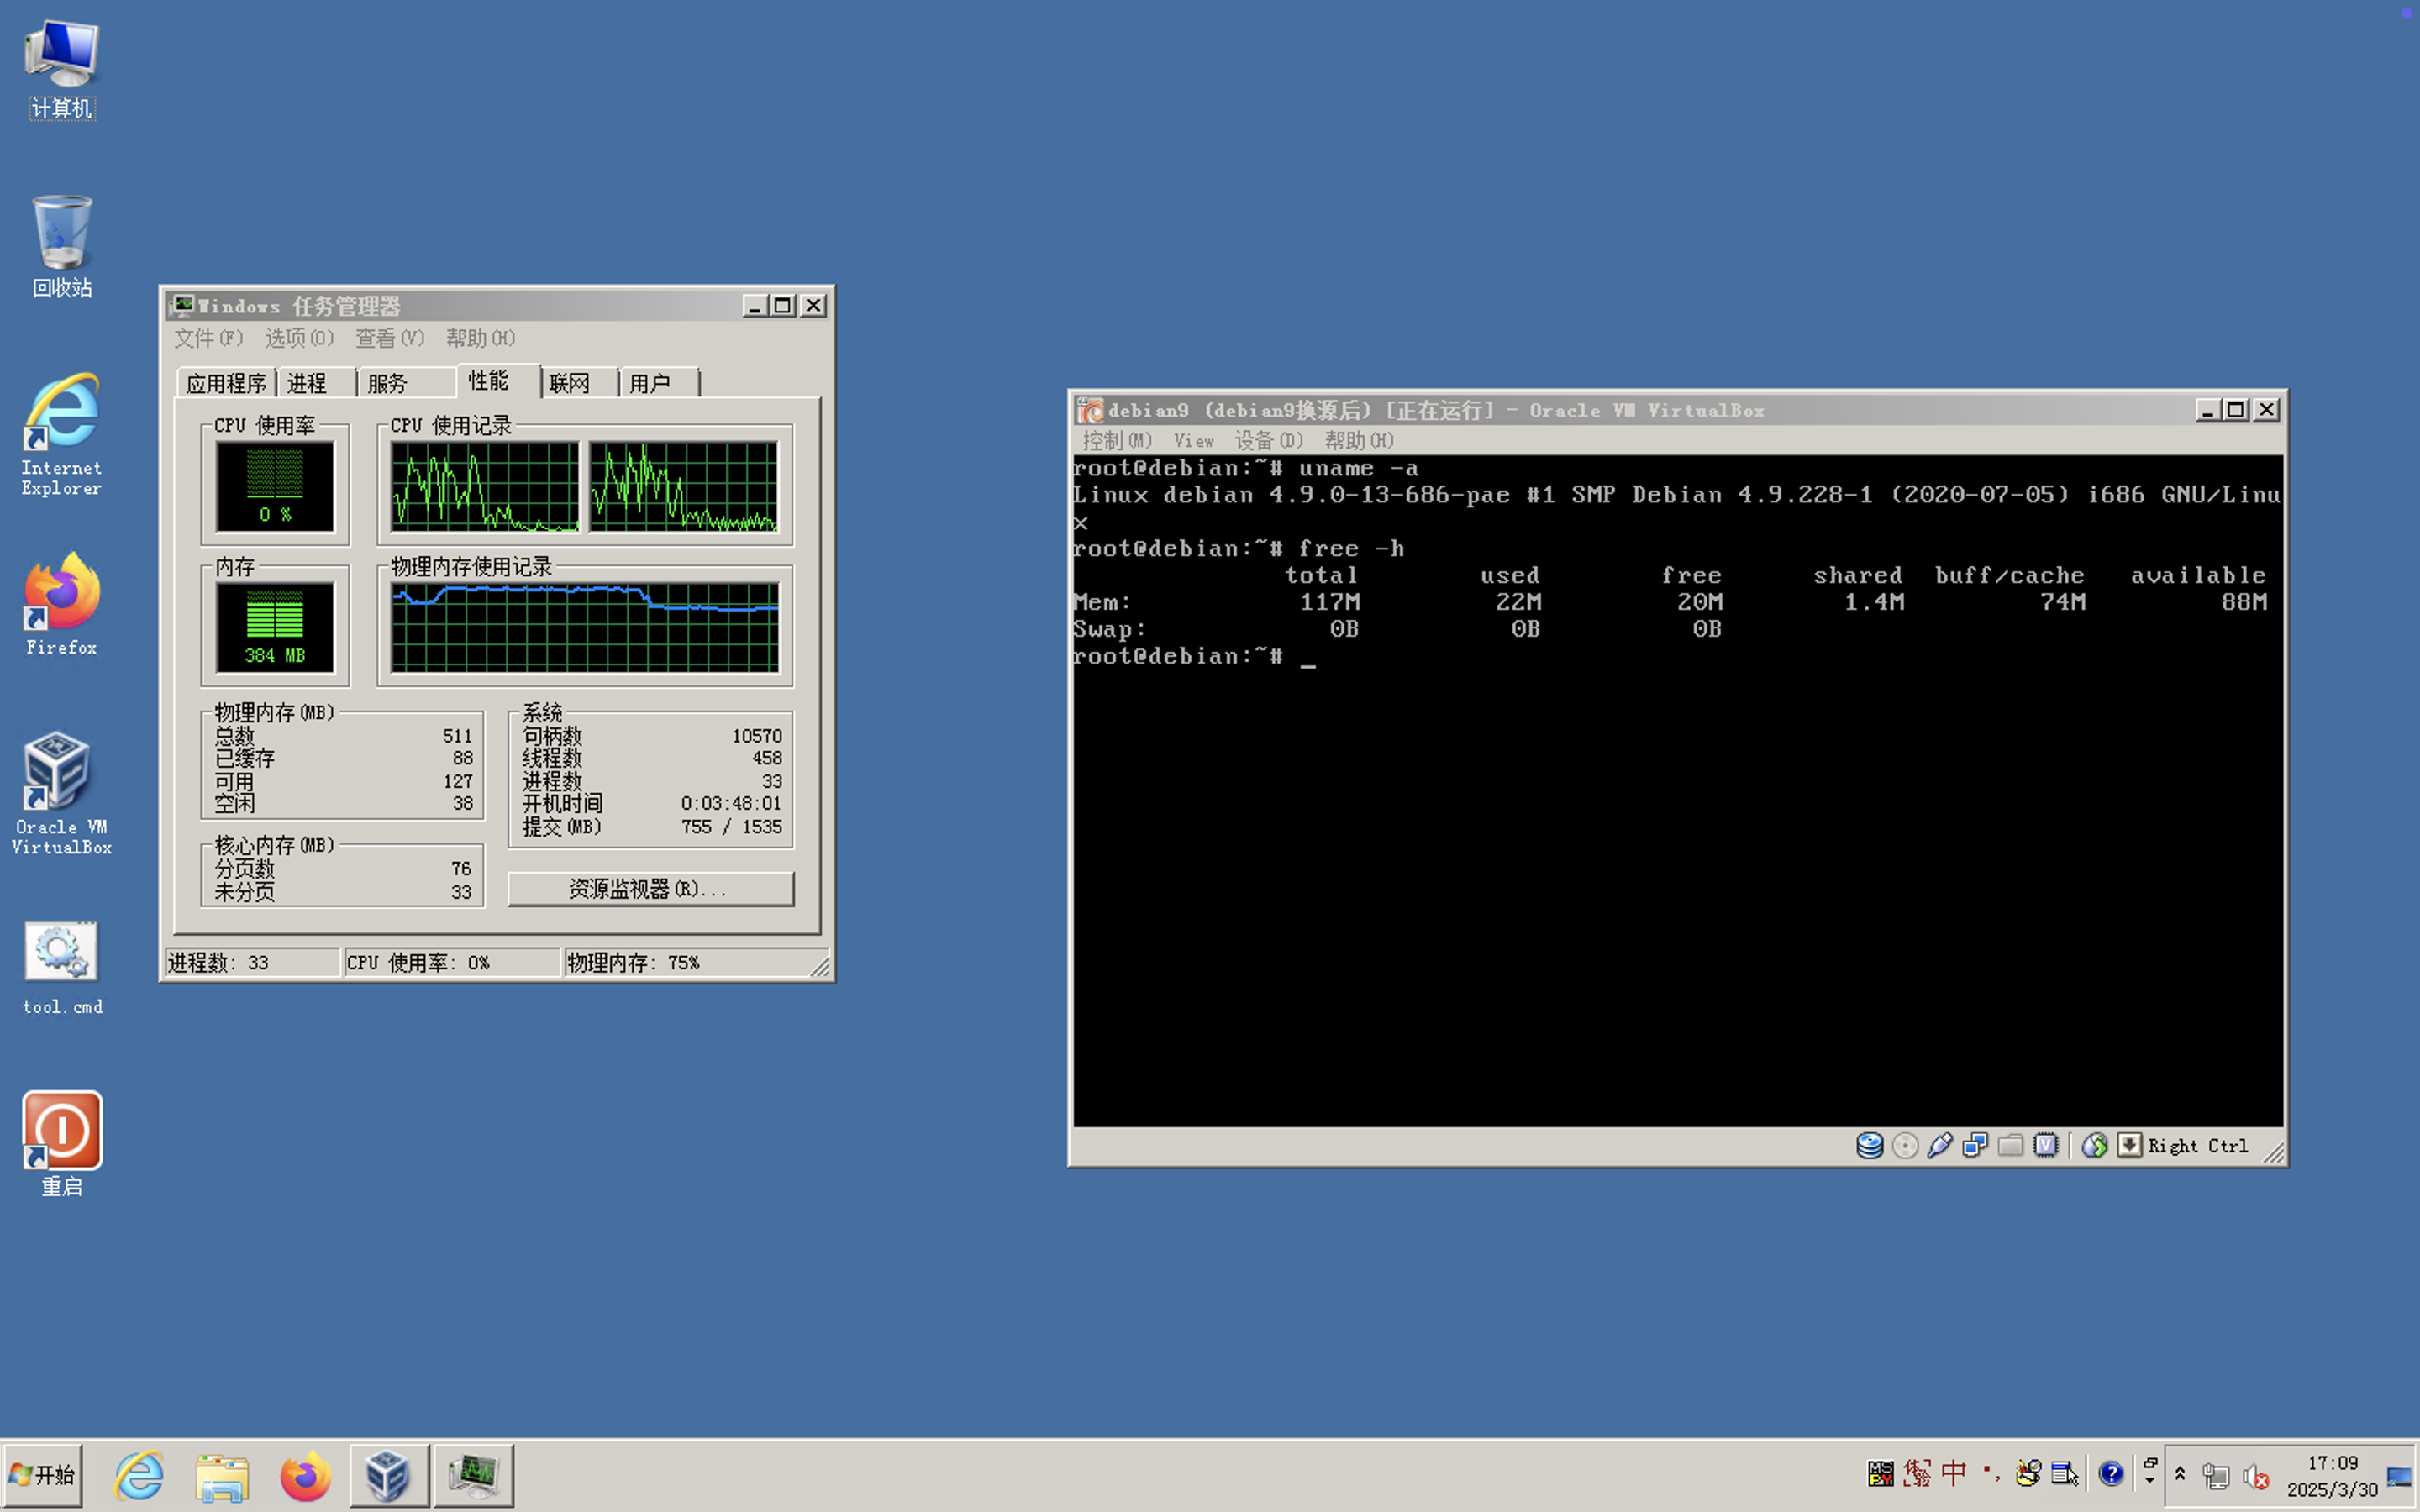
Task: Open Task Manager's 帮助(H) menu
Action: point(480,338)
